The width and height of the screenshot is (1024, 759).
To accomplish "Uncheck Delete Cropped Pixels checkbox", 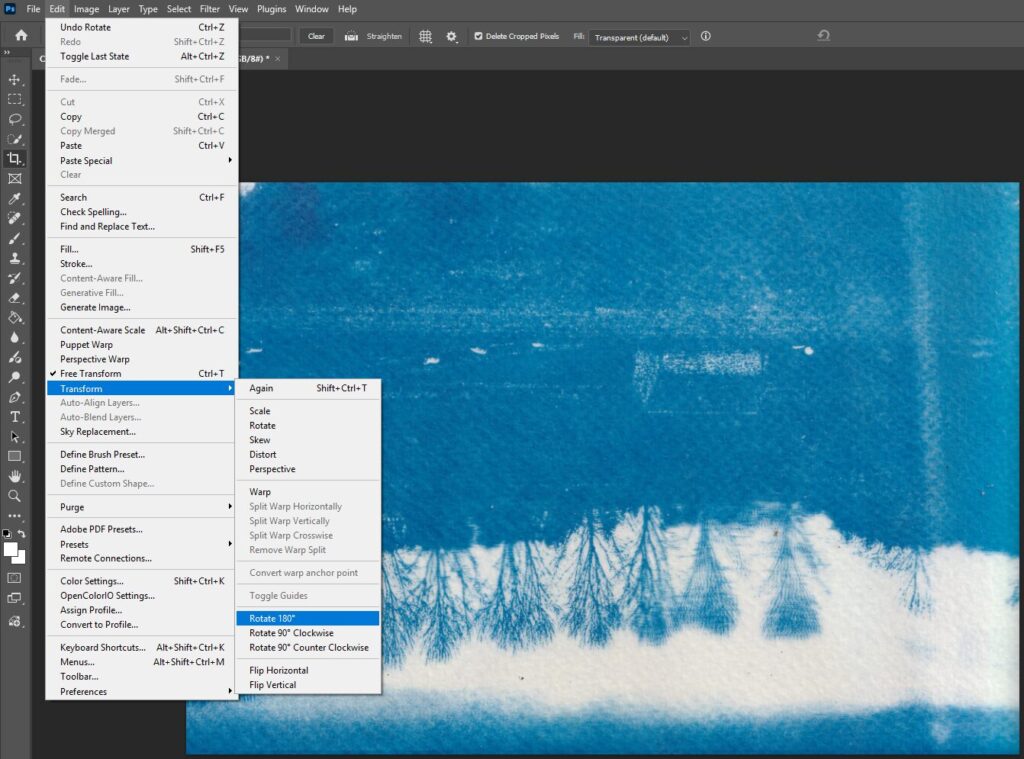I will coord(478,36).
